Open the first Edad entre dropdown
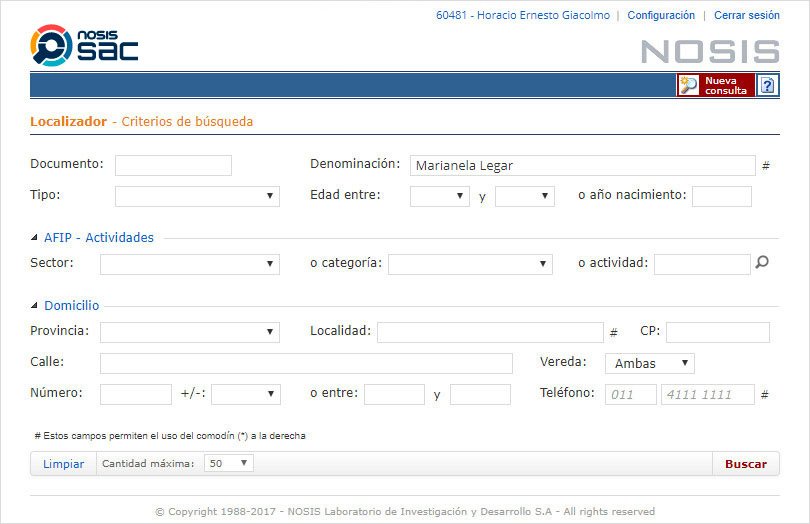Viewport: 810px width, 524px height. pos(440,196)
